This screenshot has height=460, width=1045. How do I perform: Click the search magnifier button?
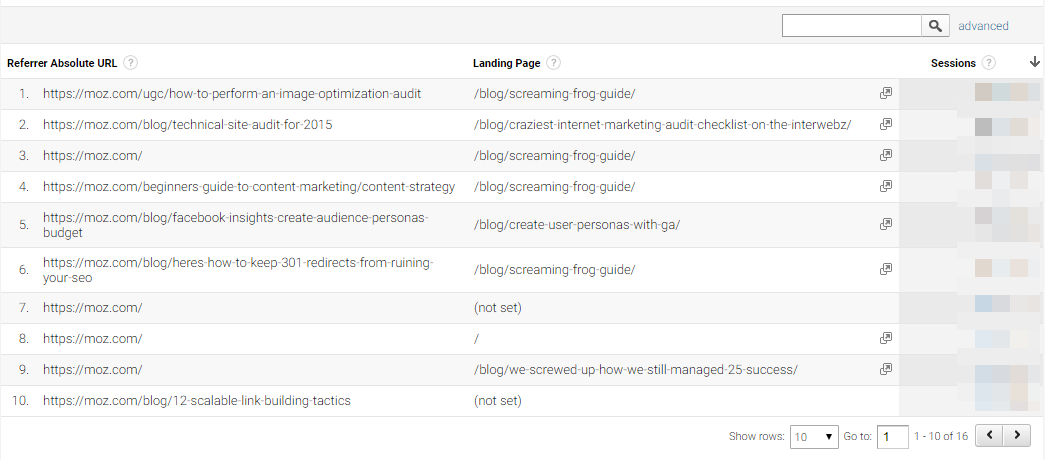935,26
